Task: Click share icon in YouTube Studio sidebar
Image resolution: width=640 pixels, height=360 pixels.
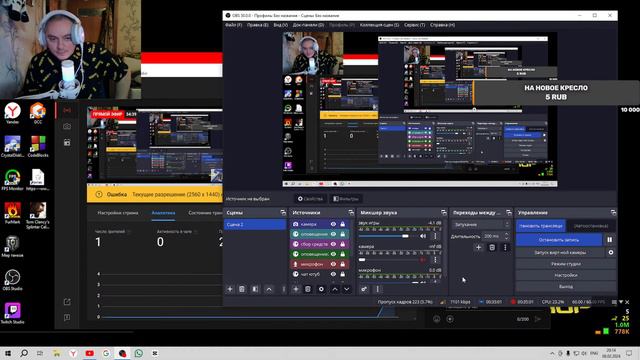Action: tap(67, 302)
